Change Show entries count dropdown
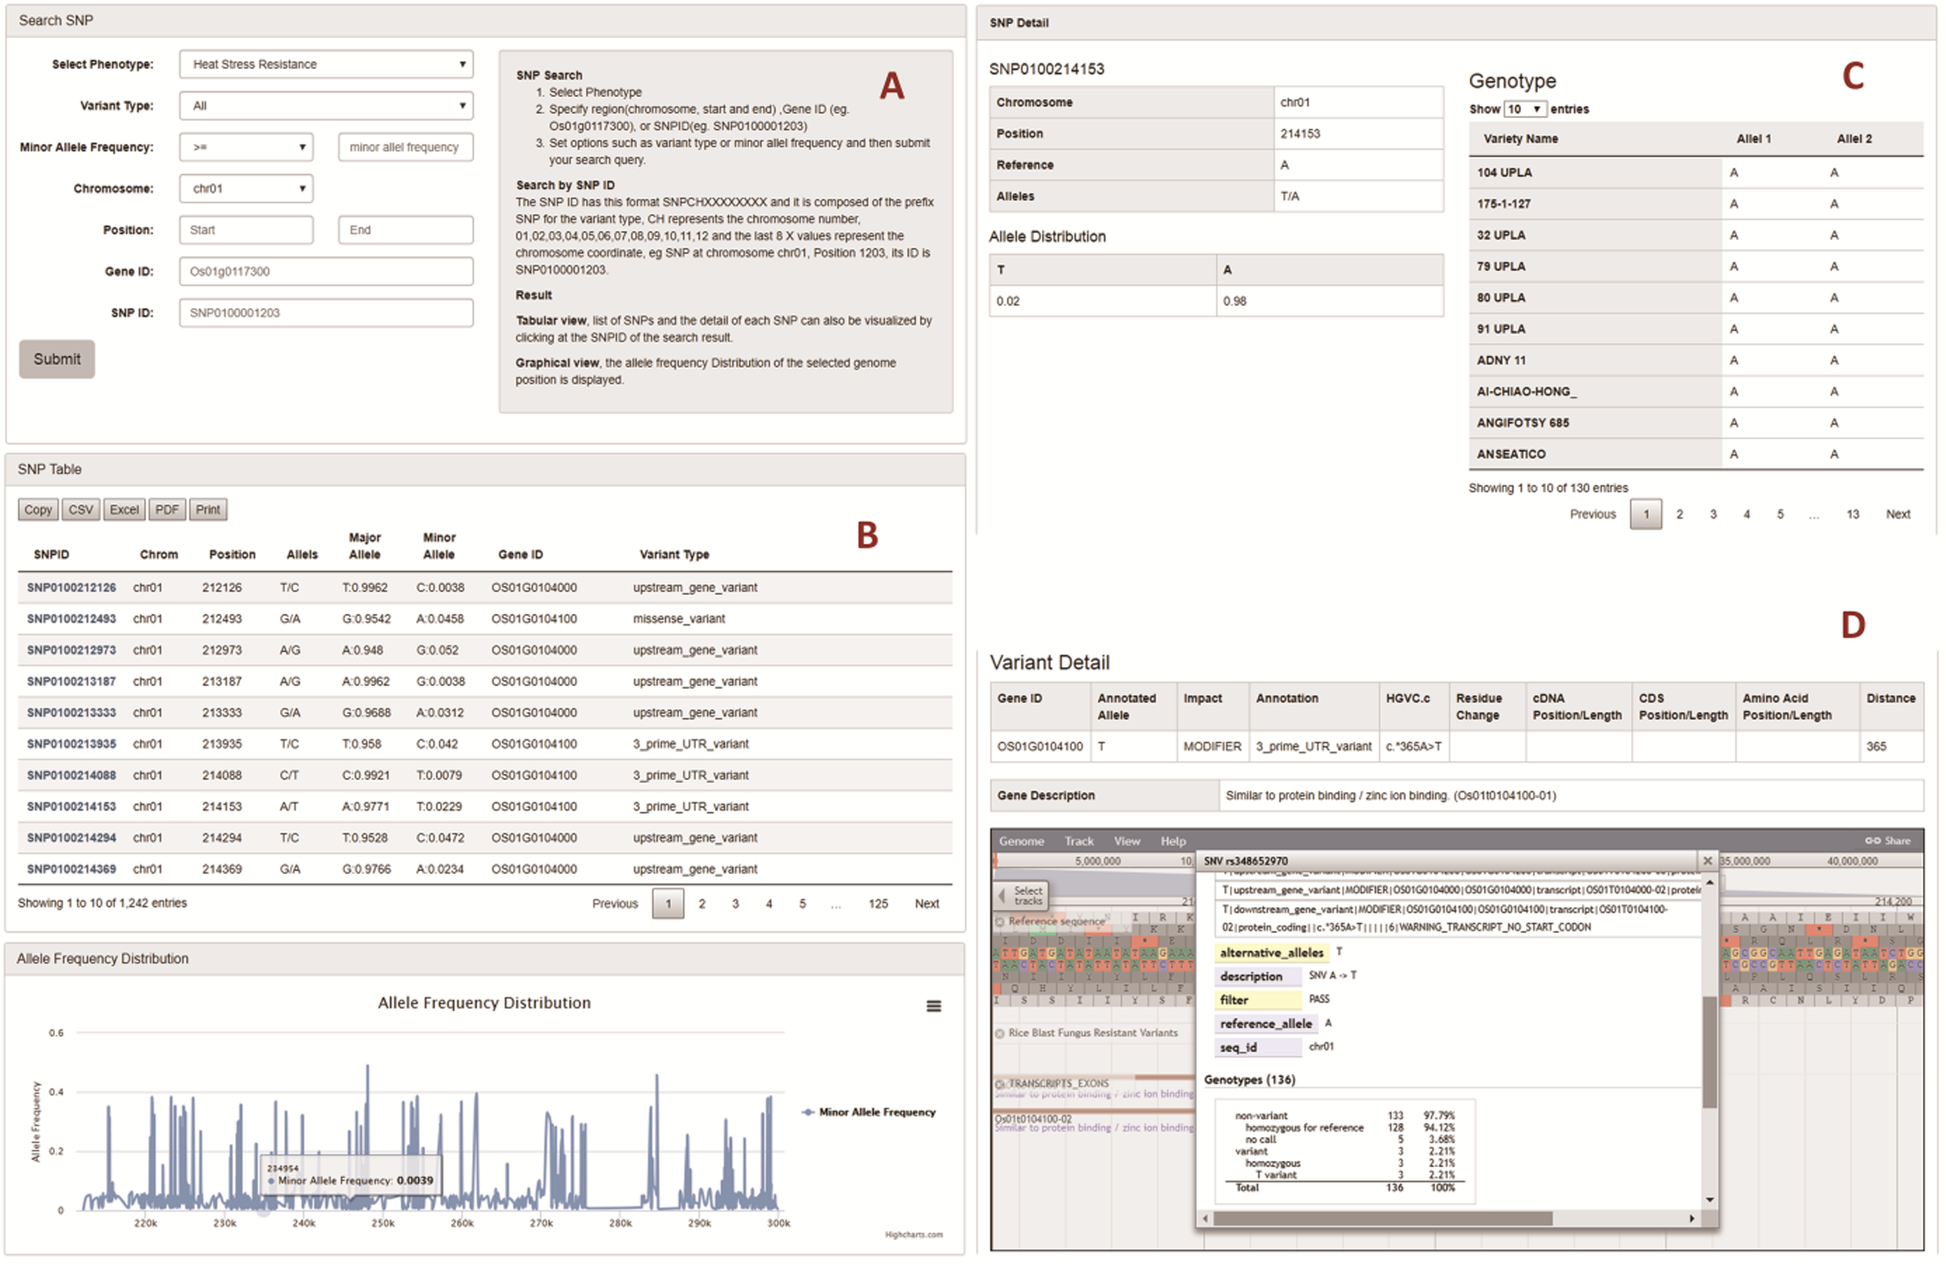Viewport: 1946px width, 1264px height. pos(1524,109)
